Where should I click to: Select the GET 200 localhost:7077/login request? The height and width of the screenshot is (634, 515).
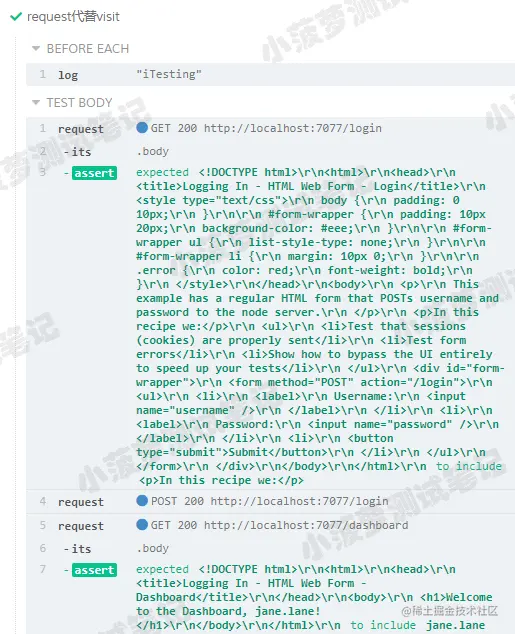click(x=270, y=129)
